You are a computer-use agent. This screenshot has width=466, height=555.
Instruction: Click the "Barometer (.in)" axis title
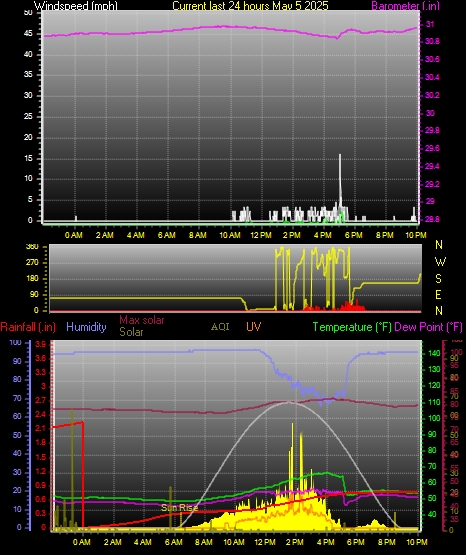click(x=405, y=6)
